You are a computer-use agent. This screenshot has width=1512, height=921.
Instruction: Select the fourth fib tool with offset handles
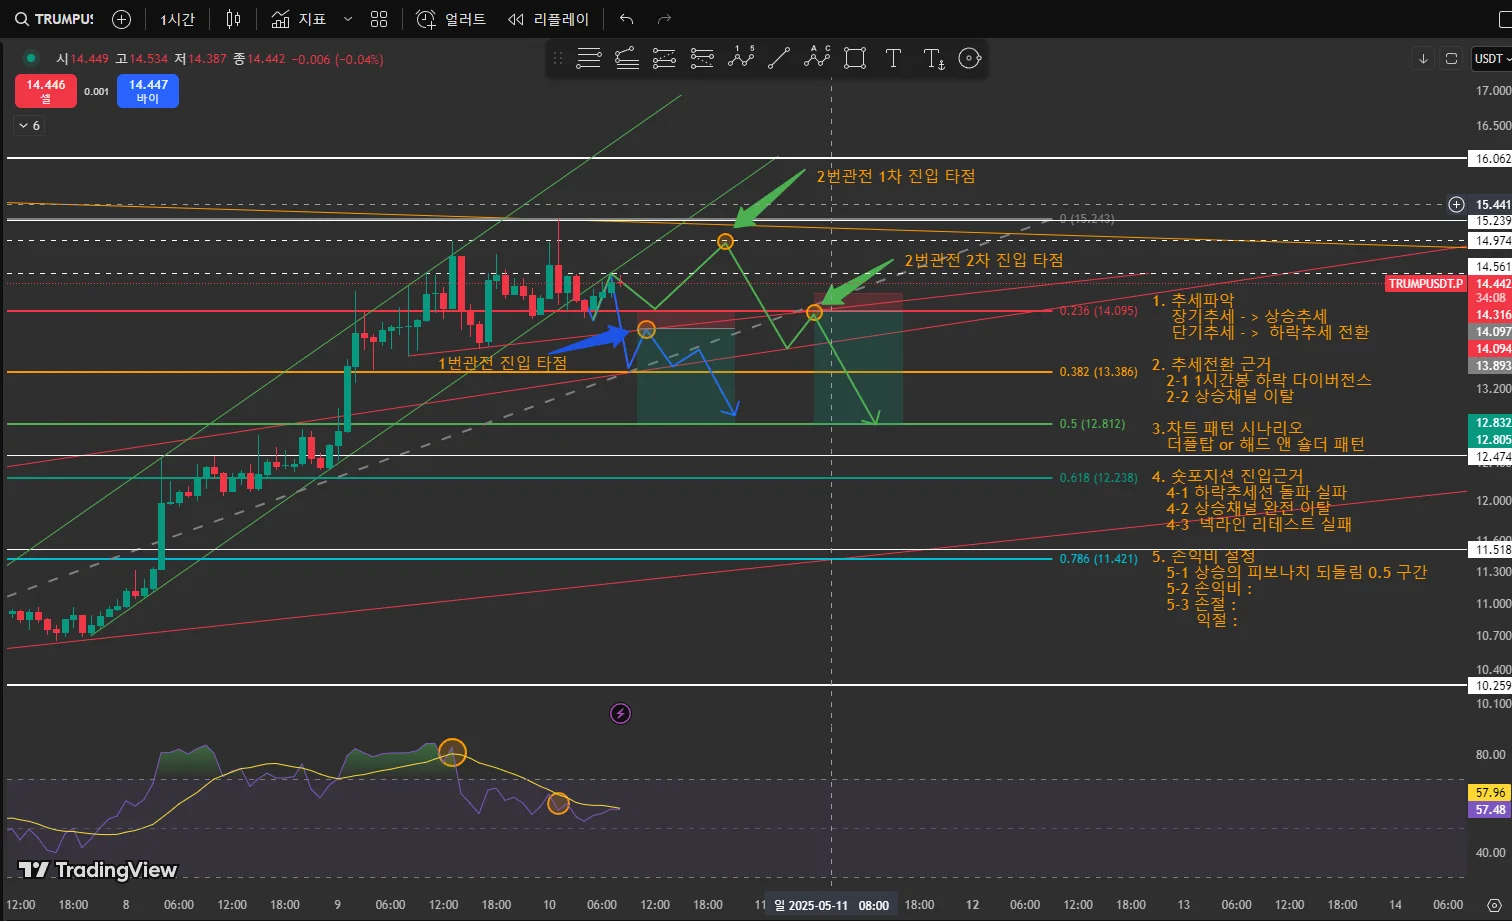702,59
